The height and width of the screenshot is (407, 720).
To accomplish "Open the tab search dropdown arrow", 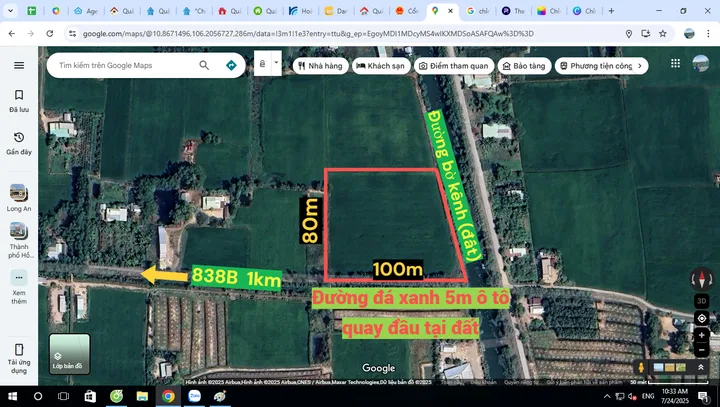I will [x=10, y=11].
